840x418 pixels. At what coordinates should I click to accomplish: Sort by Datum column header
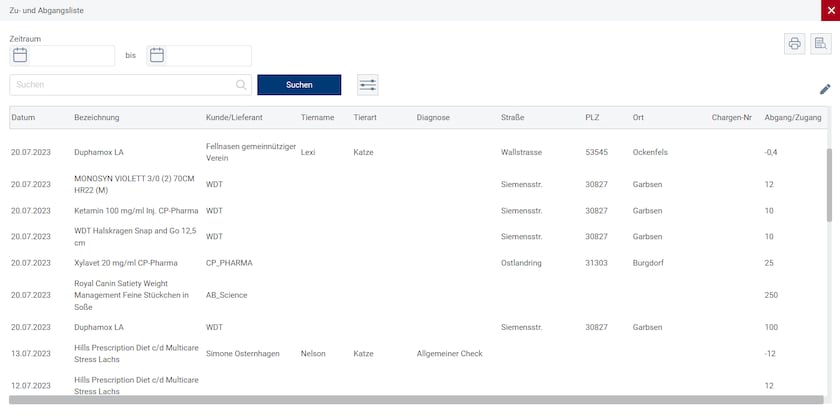point(23,117)
